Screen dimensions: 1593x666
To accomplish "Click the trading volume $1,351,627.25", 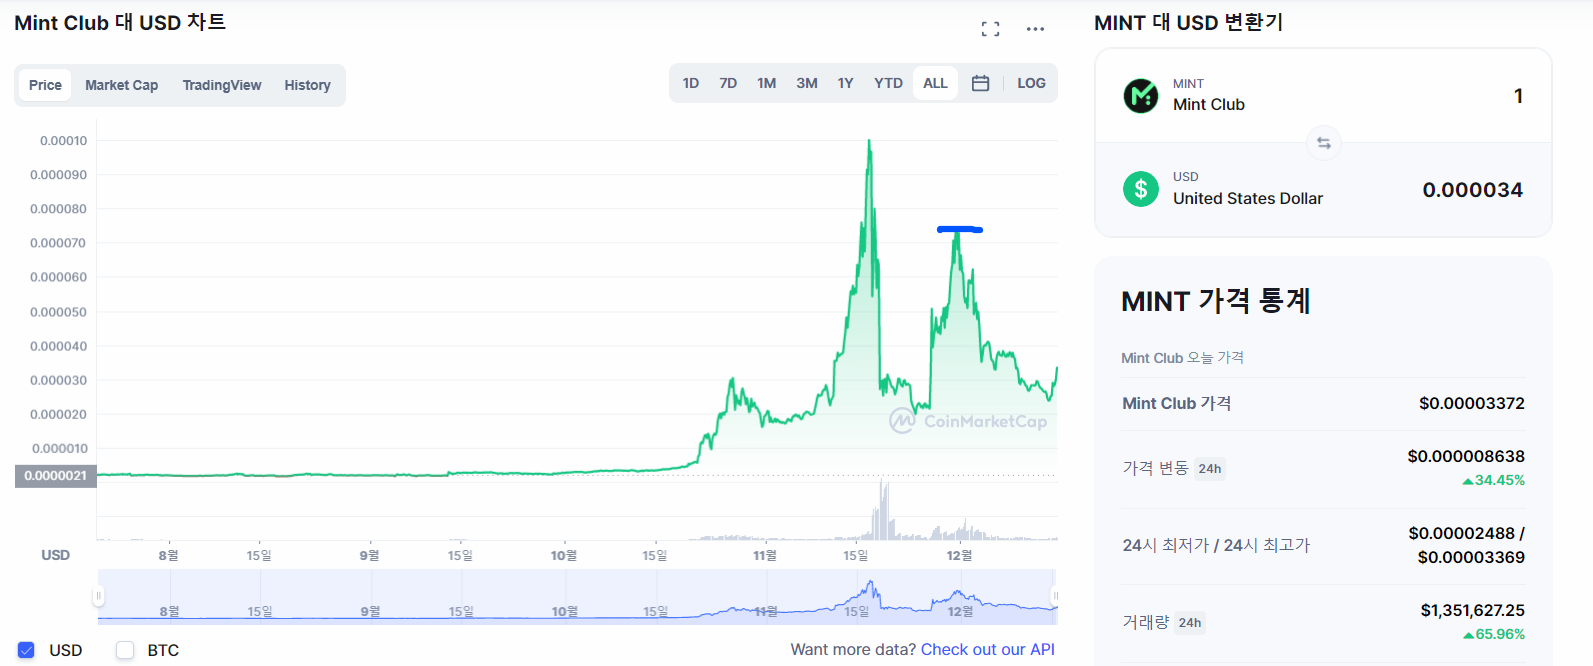I will [1472, 610].
